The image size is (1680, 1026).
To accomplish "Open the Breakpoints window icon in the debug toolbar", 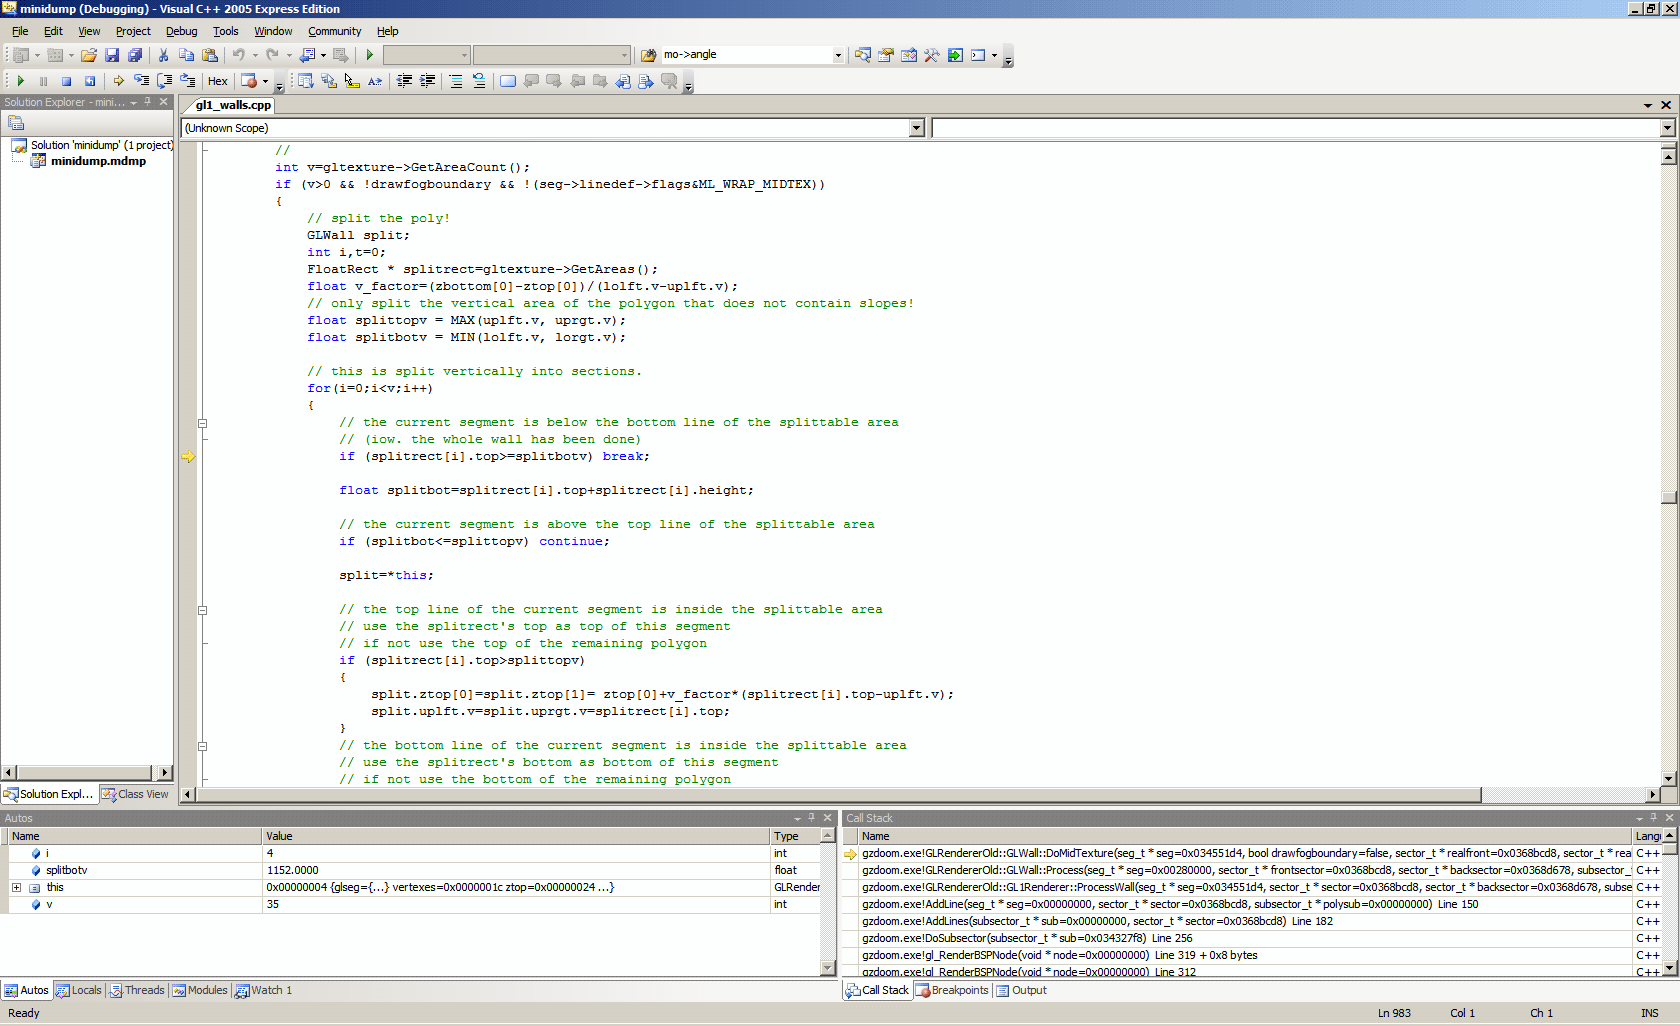I will (x=249, y=81).
